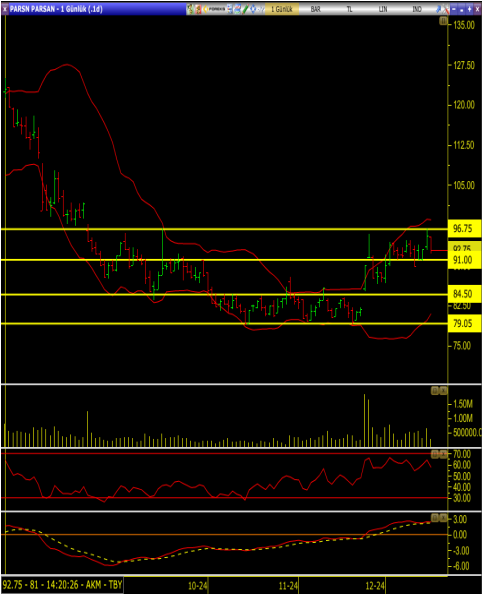Screen dimensions: 483x596
Task: Open the list icon right of FOREKS logo
Action: [230, 9]
